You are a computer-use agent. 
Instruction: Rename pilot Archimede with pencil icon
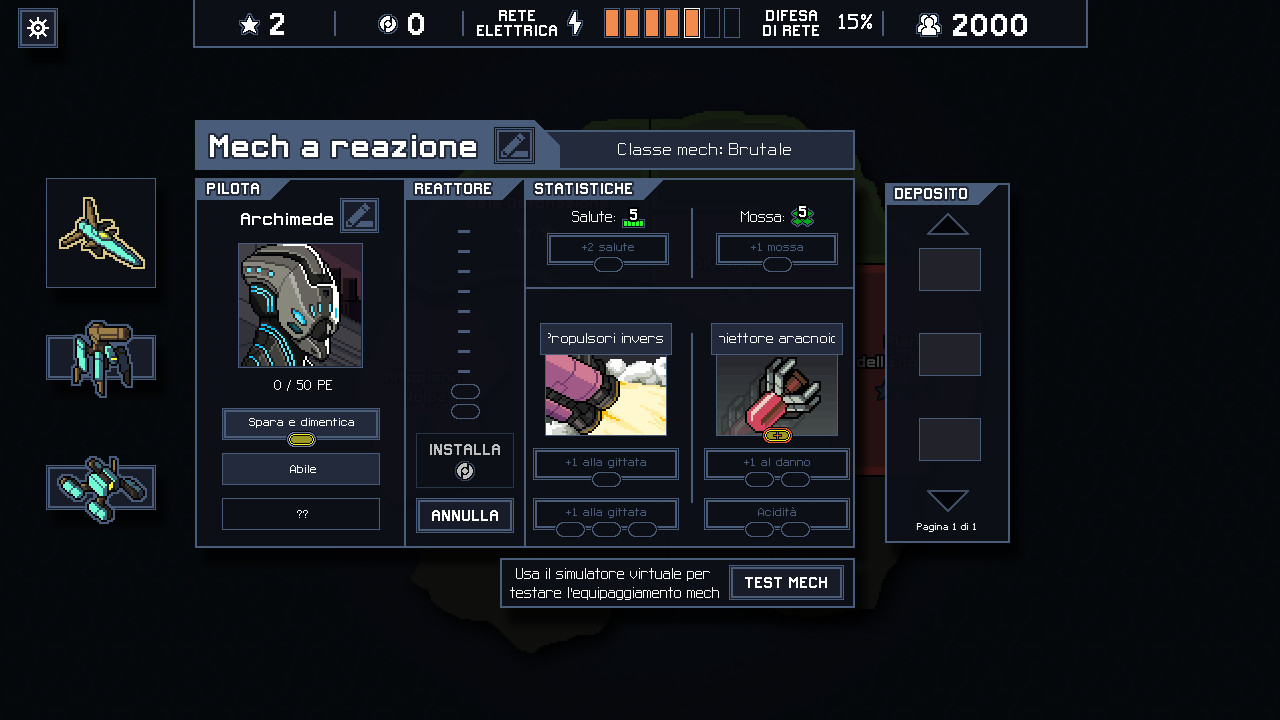click(360, 215)
